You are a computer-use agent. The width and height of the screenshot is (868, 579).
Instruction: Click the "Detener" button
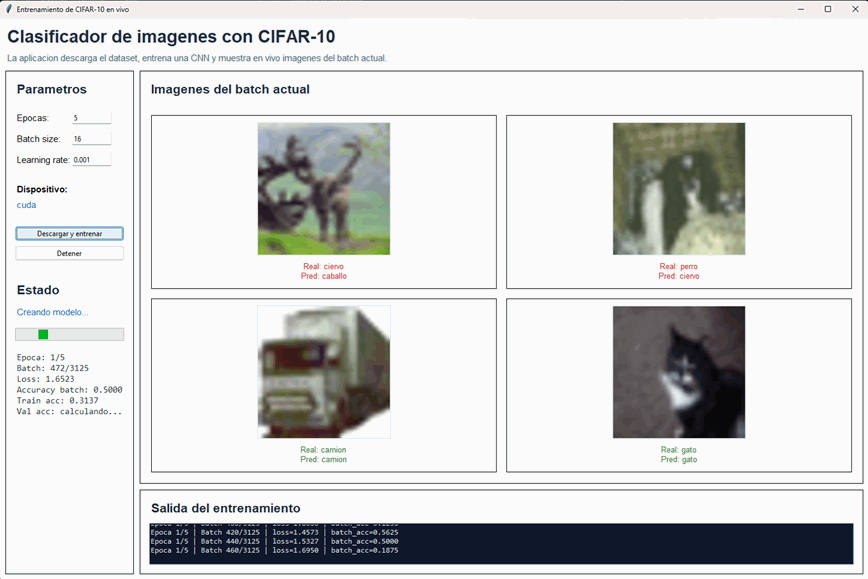coord(68,253)
